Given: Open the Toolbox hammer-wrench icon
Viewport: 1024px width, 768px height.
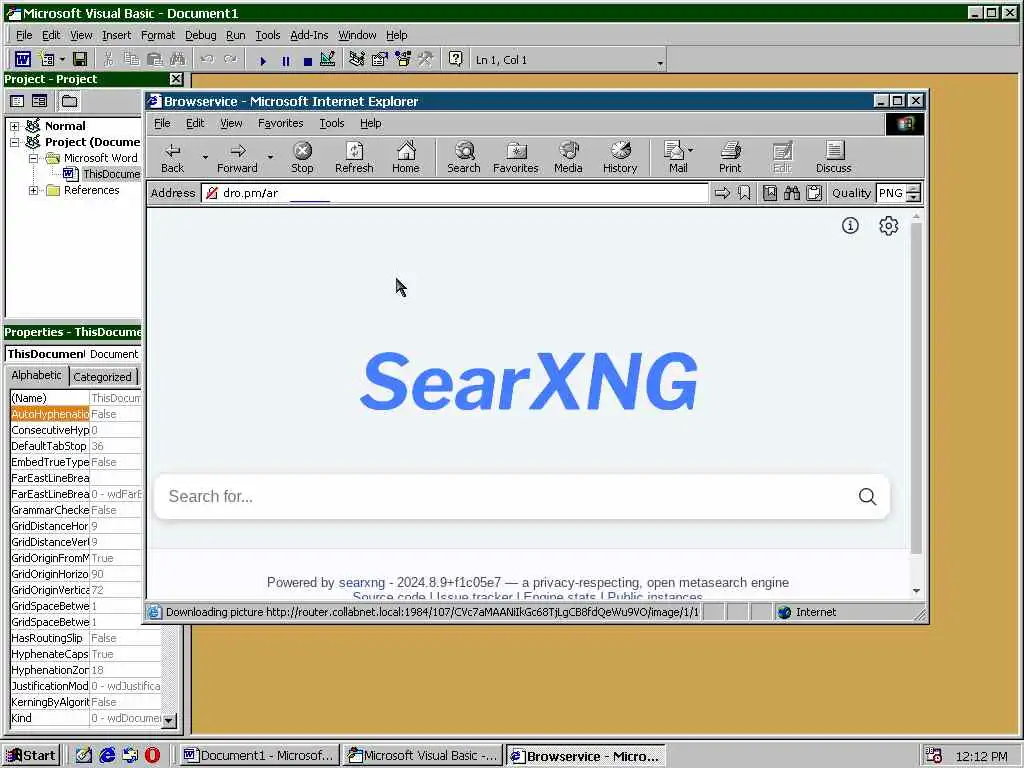Looking at the screenshot, I should pyautogui.click(x=426, y=59).
